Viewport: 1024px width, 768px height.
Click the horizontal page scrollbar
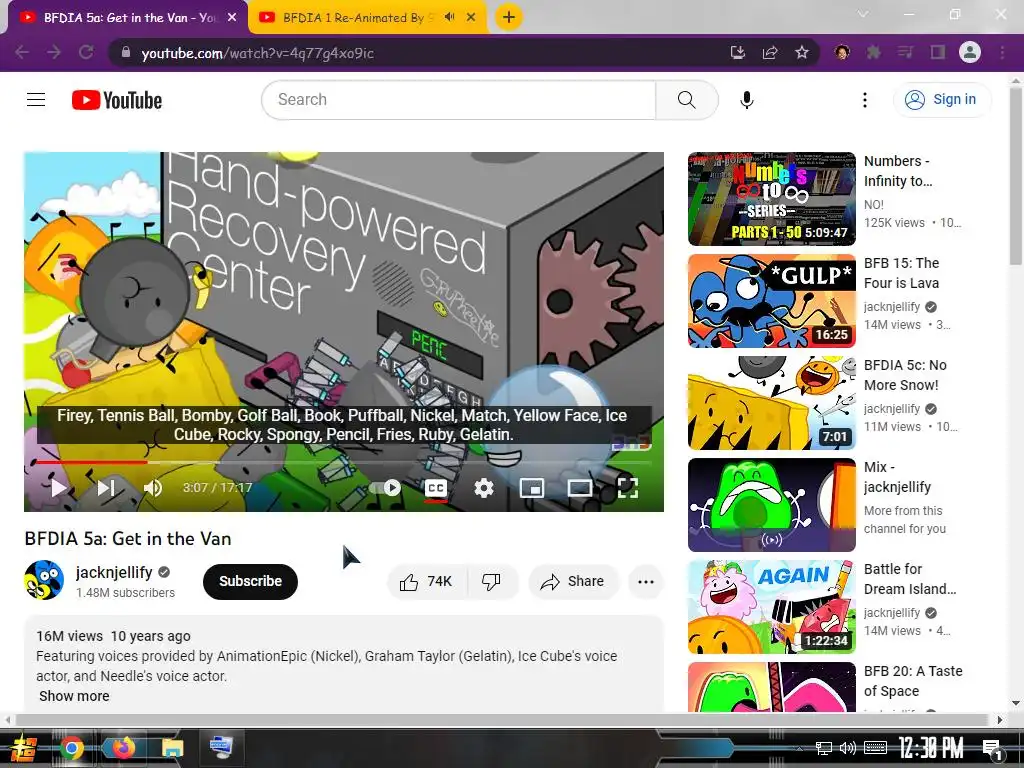[503, 720]
